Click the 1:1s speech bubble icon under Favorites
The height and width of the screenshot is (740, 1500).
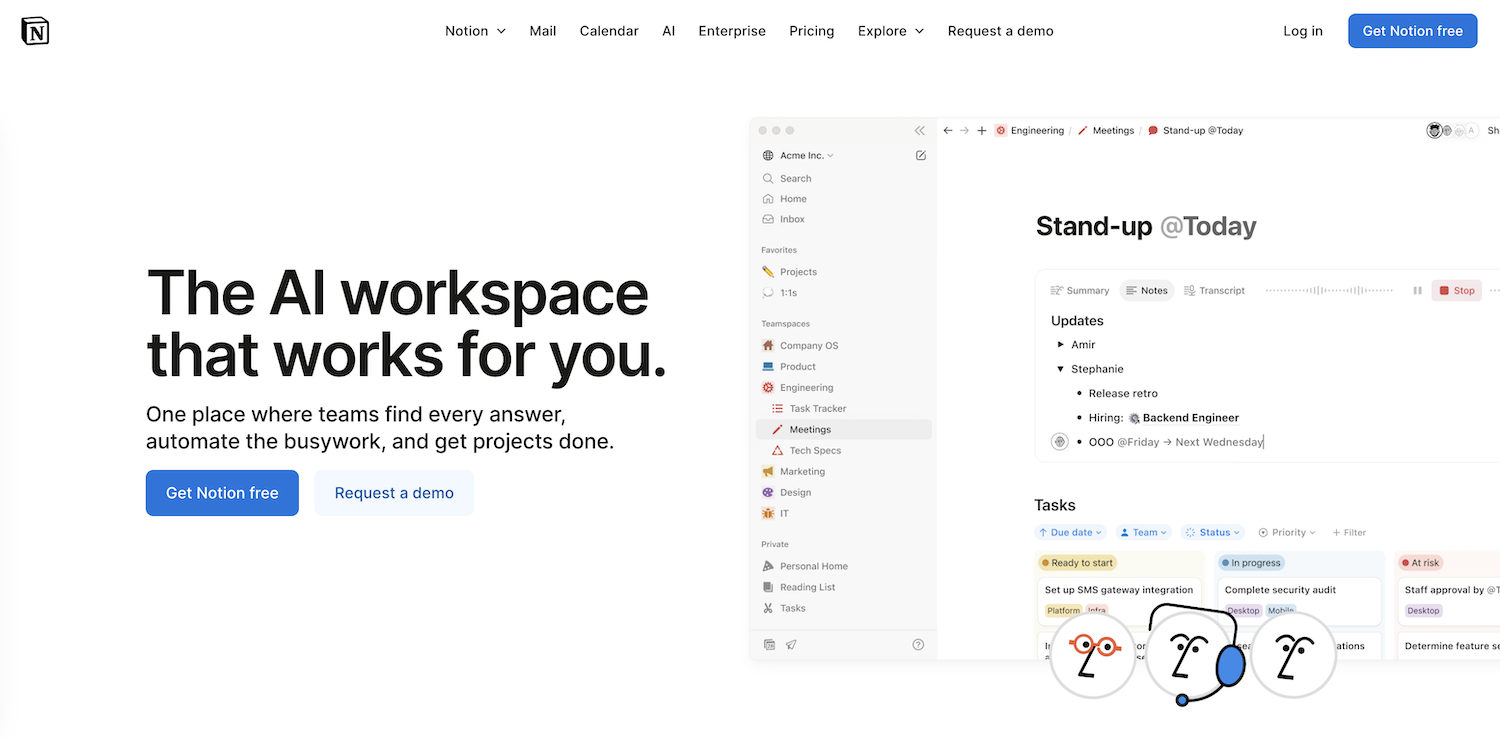[768, 293]
